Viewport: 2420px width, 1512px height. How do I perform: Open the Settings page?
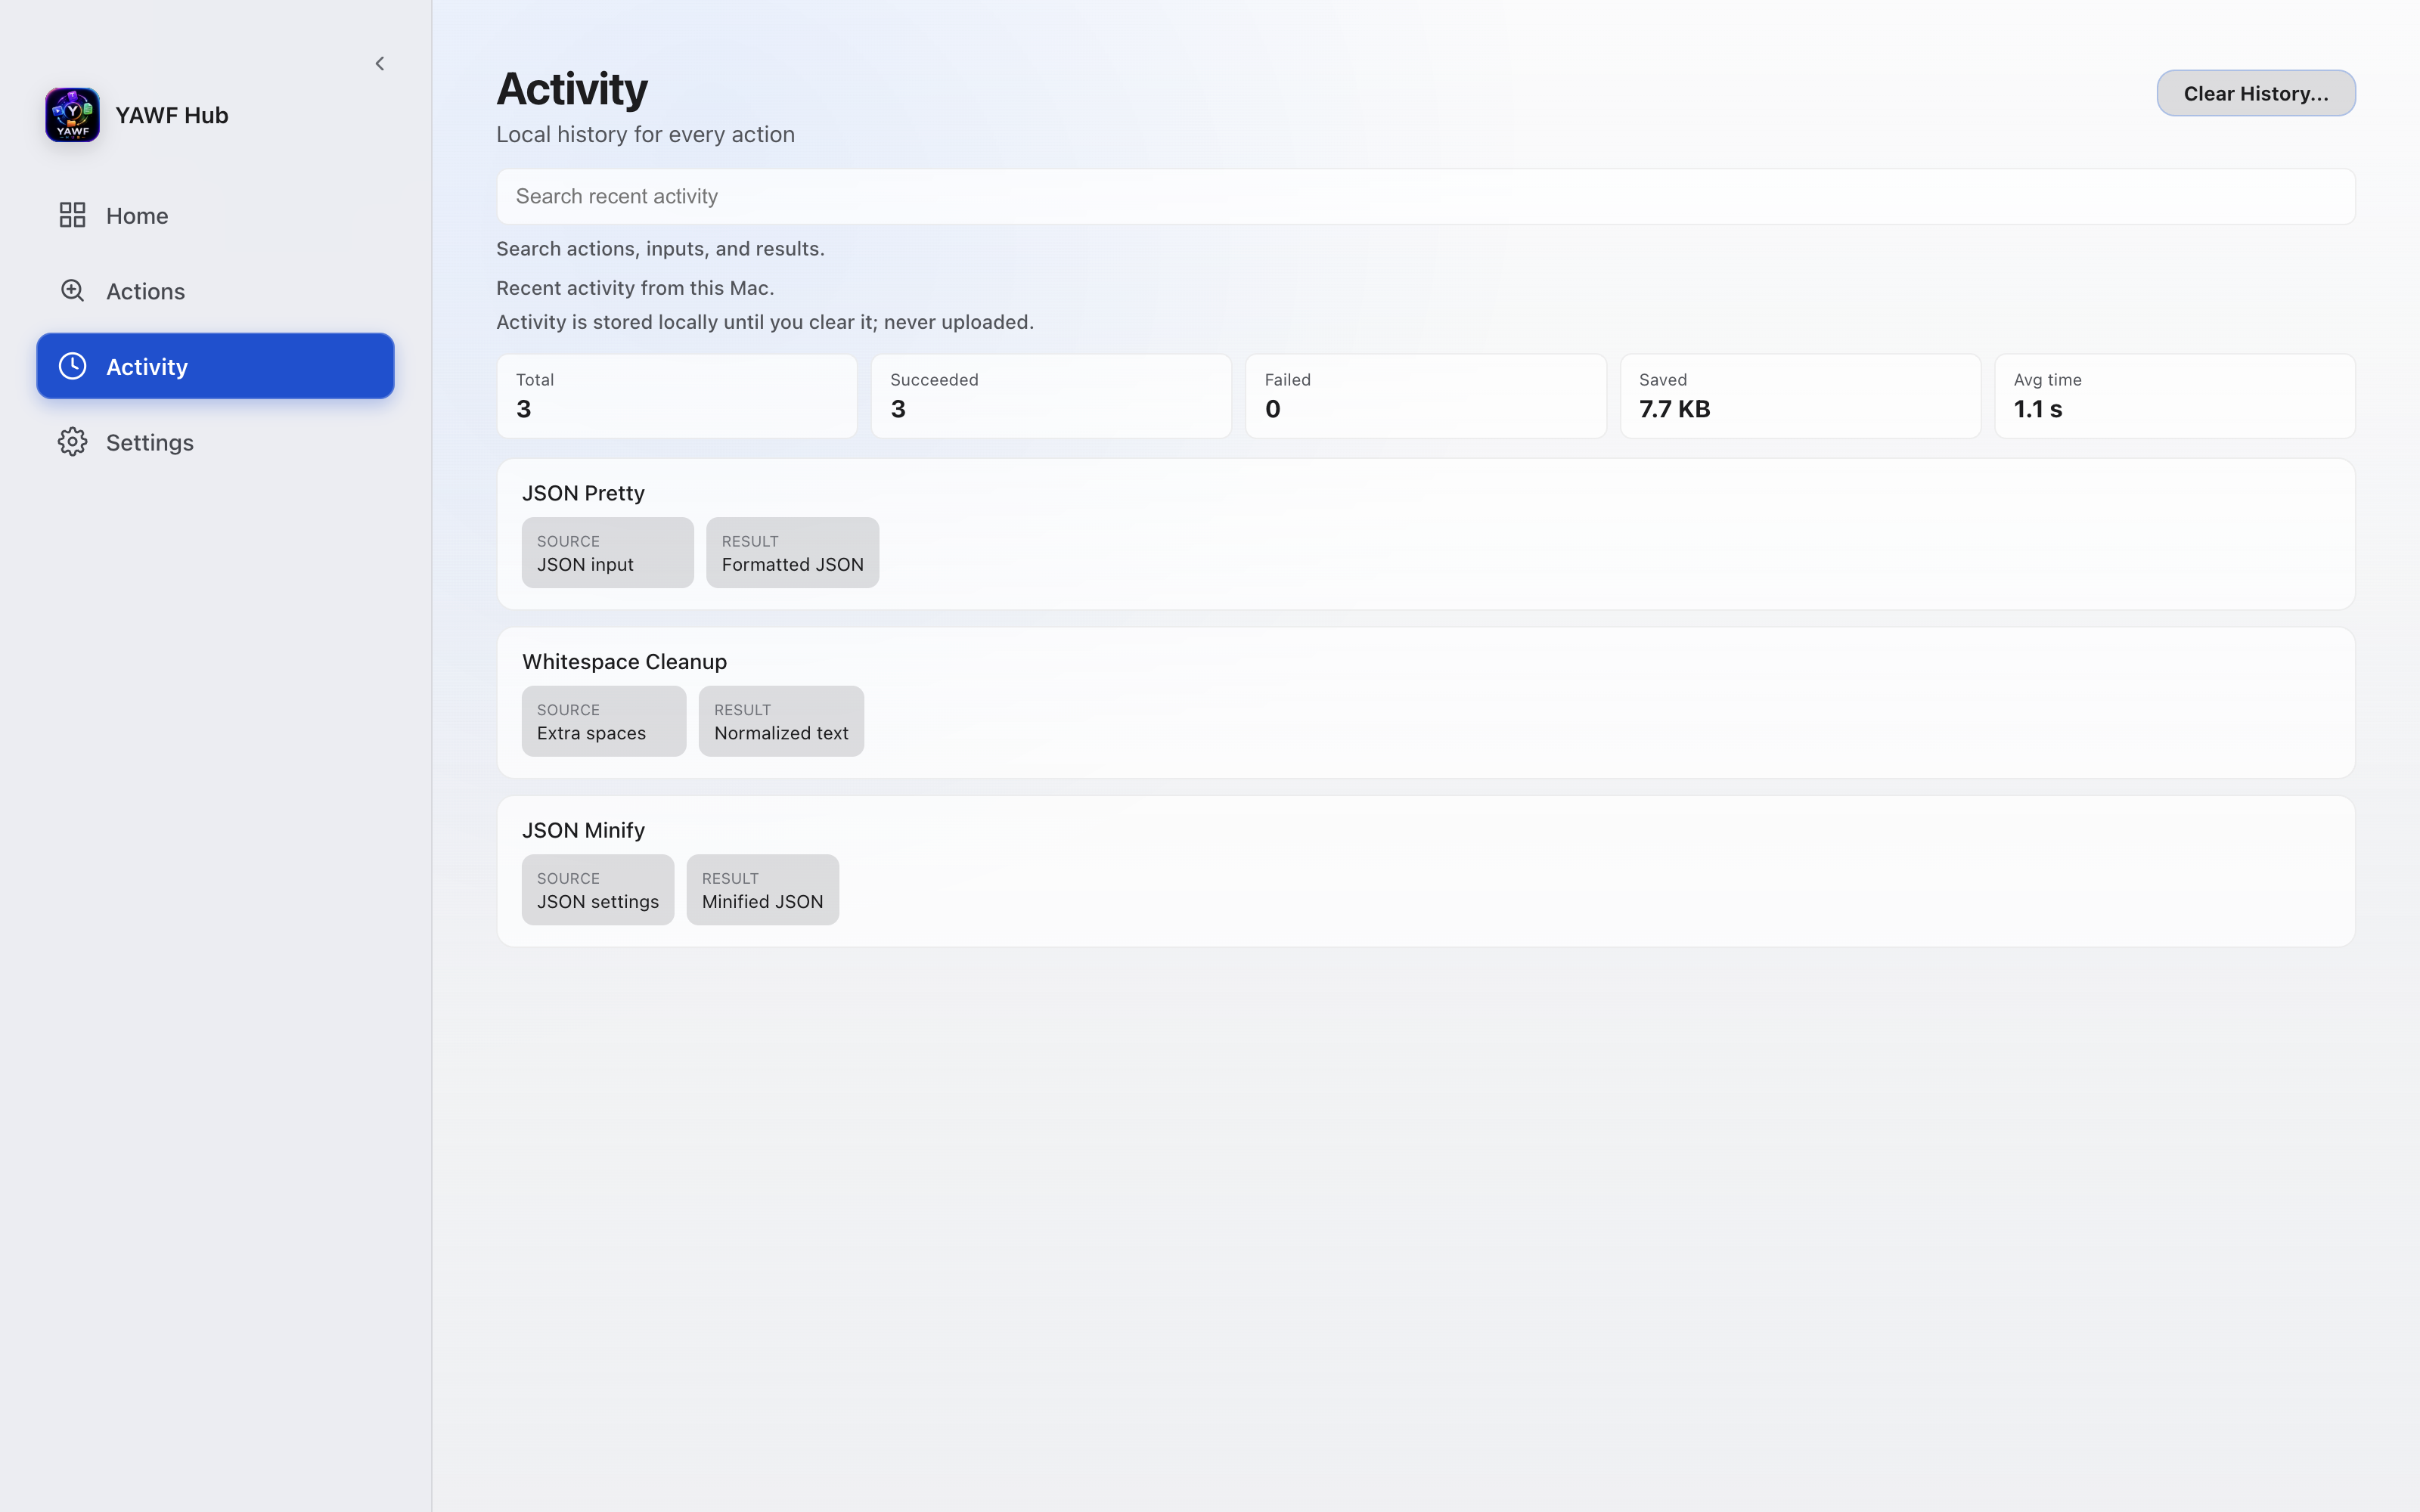pos(215,442)
